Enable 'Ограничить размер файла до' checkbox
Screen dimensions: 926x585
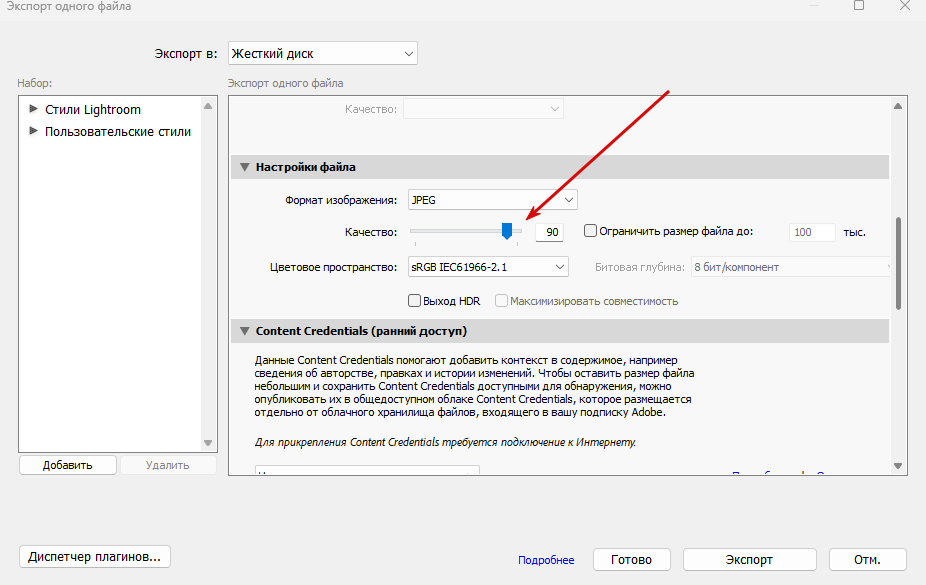pos(590,231)
